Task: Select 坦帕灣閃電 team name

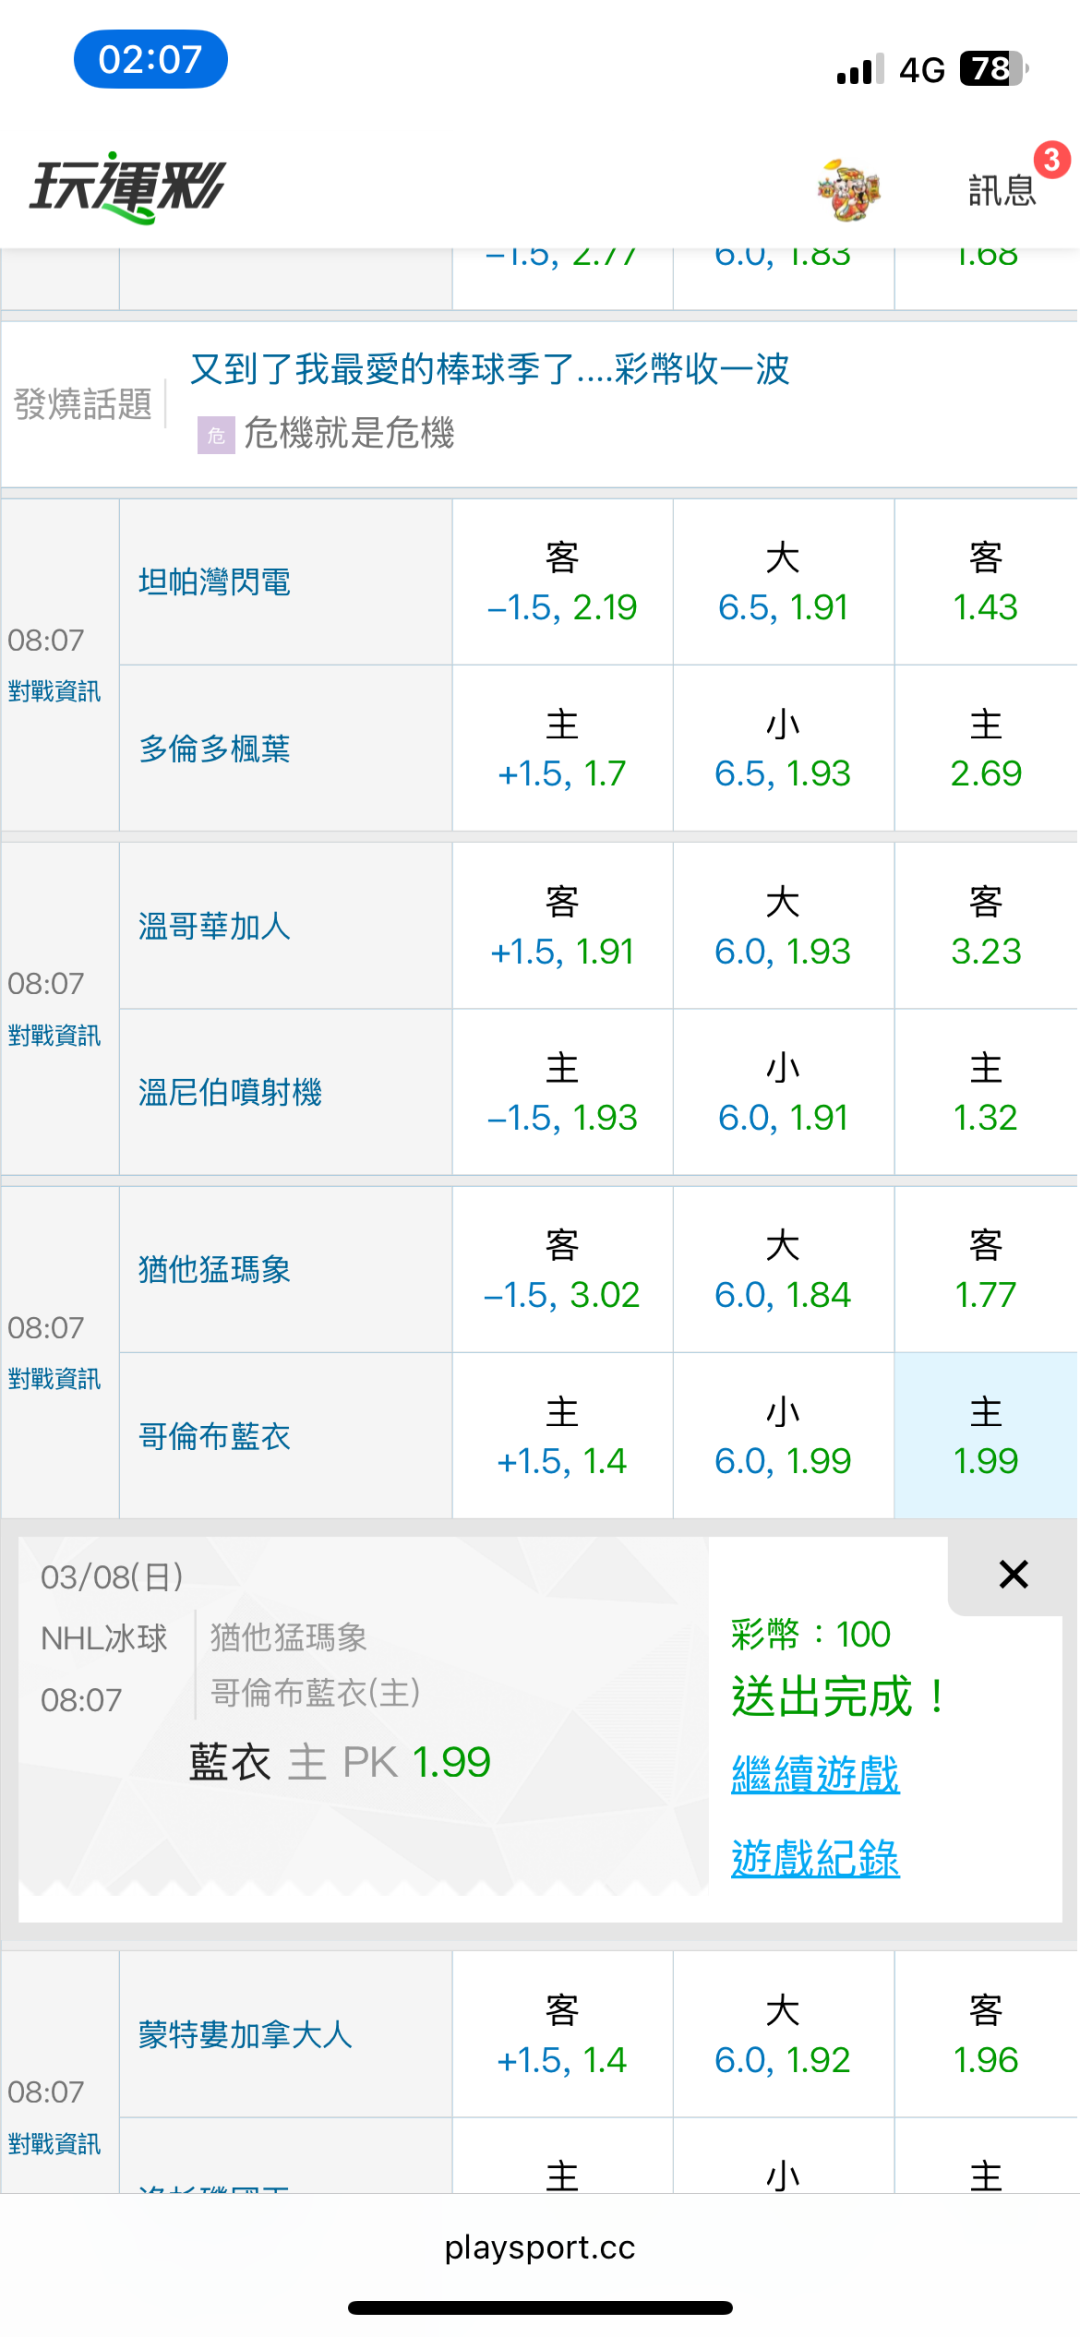Action: point(215,582)
